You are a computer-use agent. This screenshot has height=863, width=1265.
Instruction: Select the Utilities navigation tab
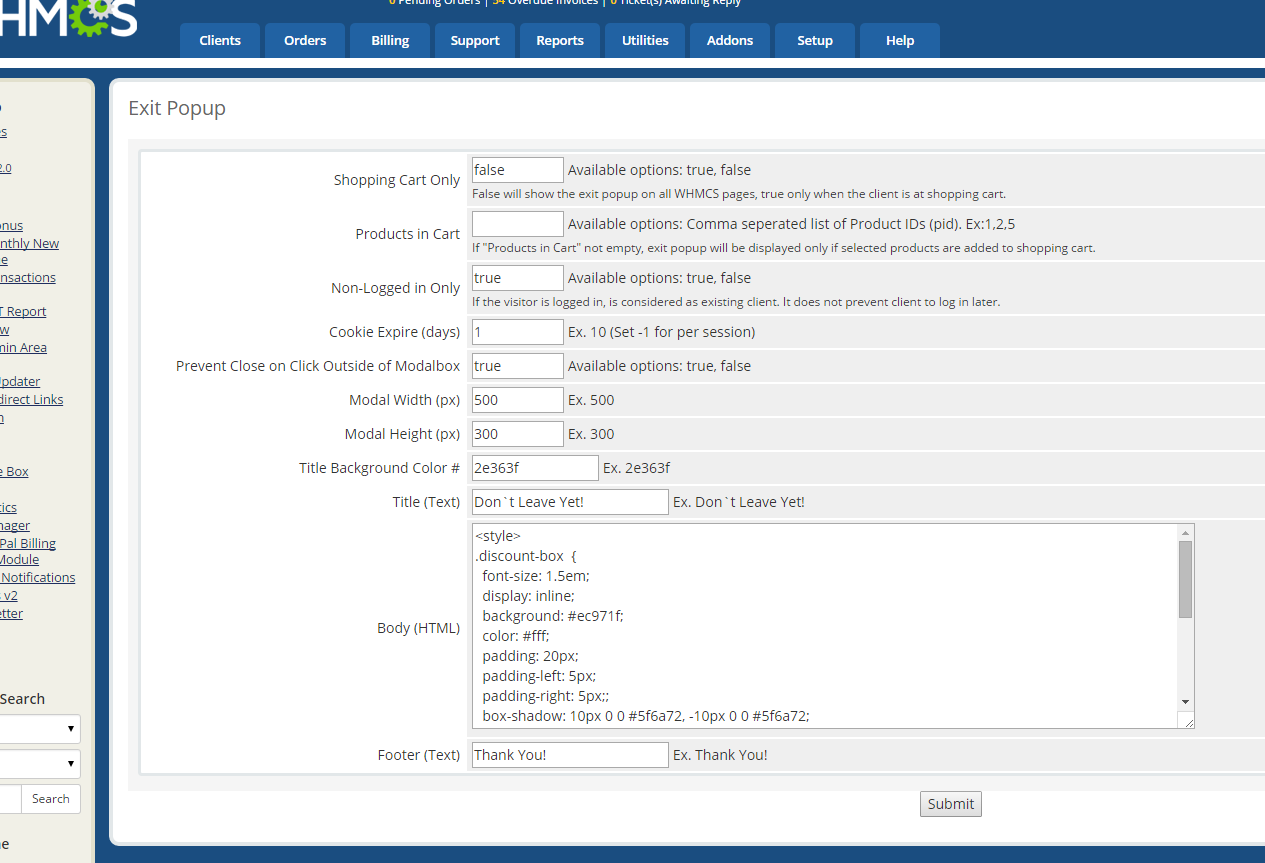pos(645,41)
